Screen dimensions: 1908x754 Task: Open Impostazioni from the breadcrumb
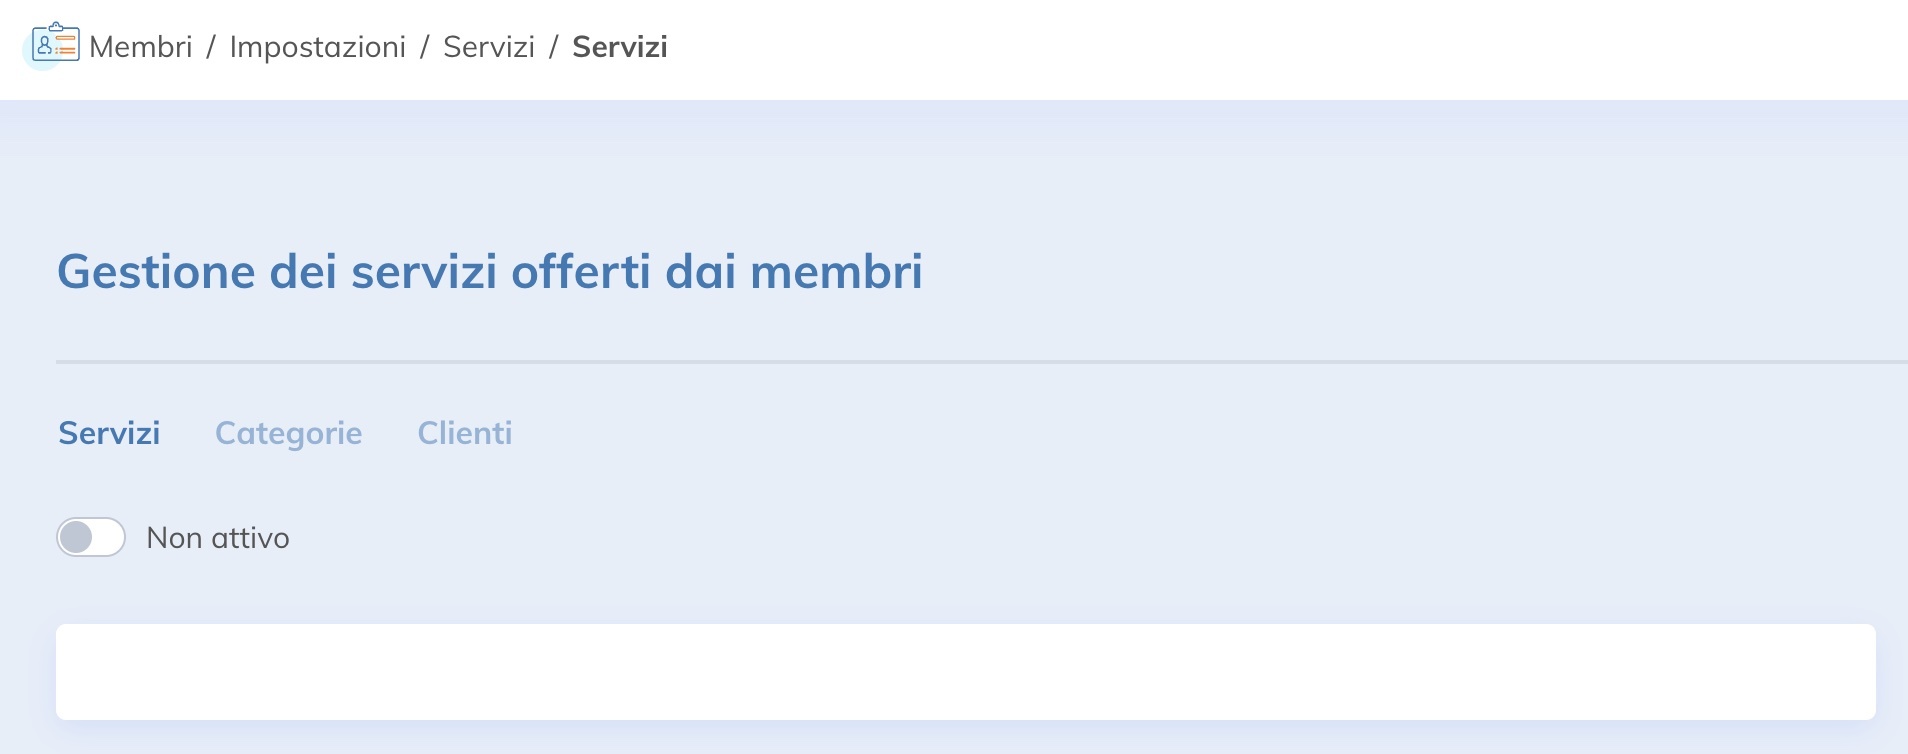coord(319,46)
